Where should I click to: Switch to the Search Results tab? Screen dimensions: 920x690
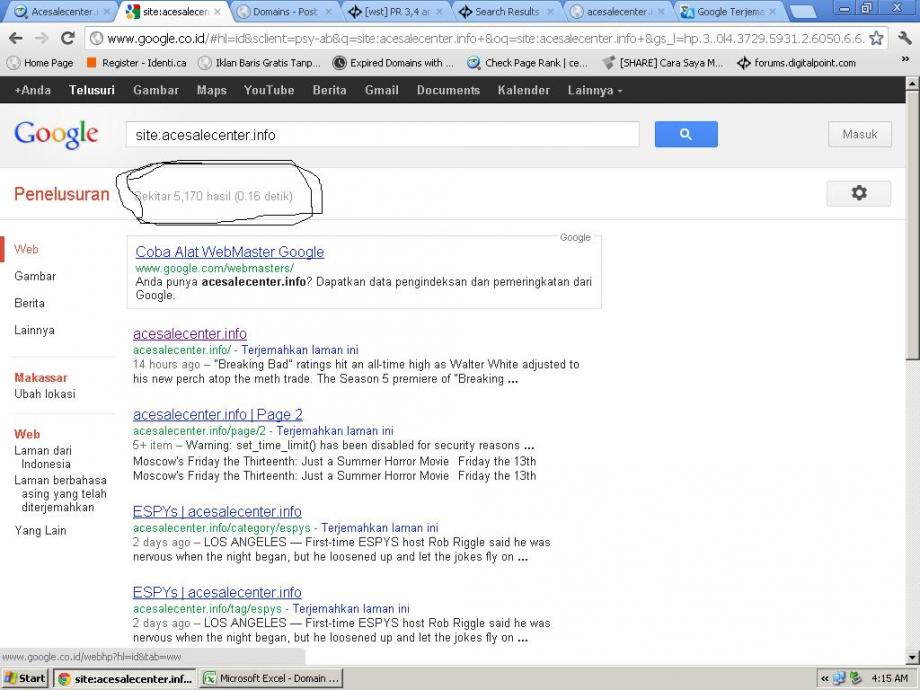[x=507, y=12]
